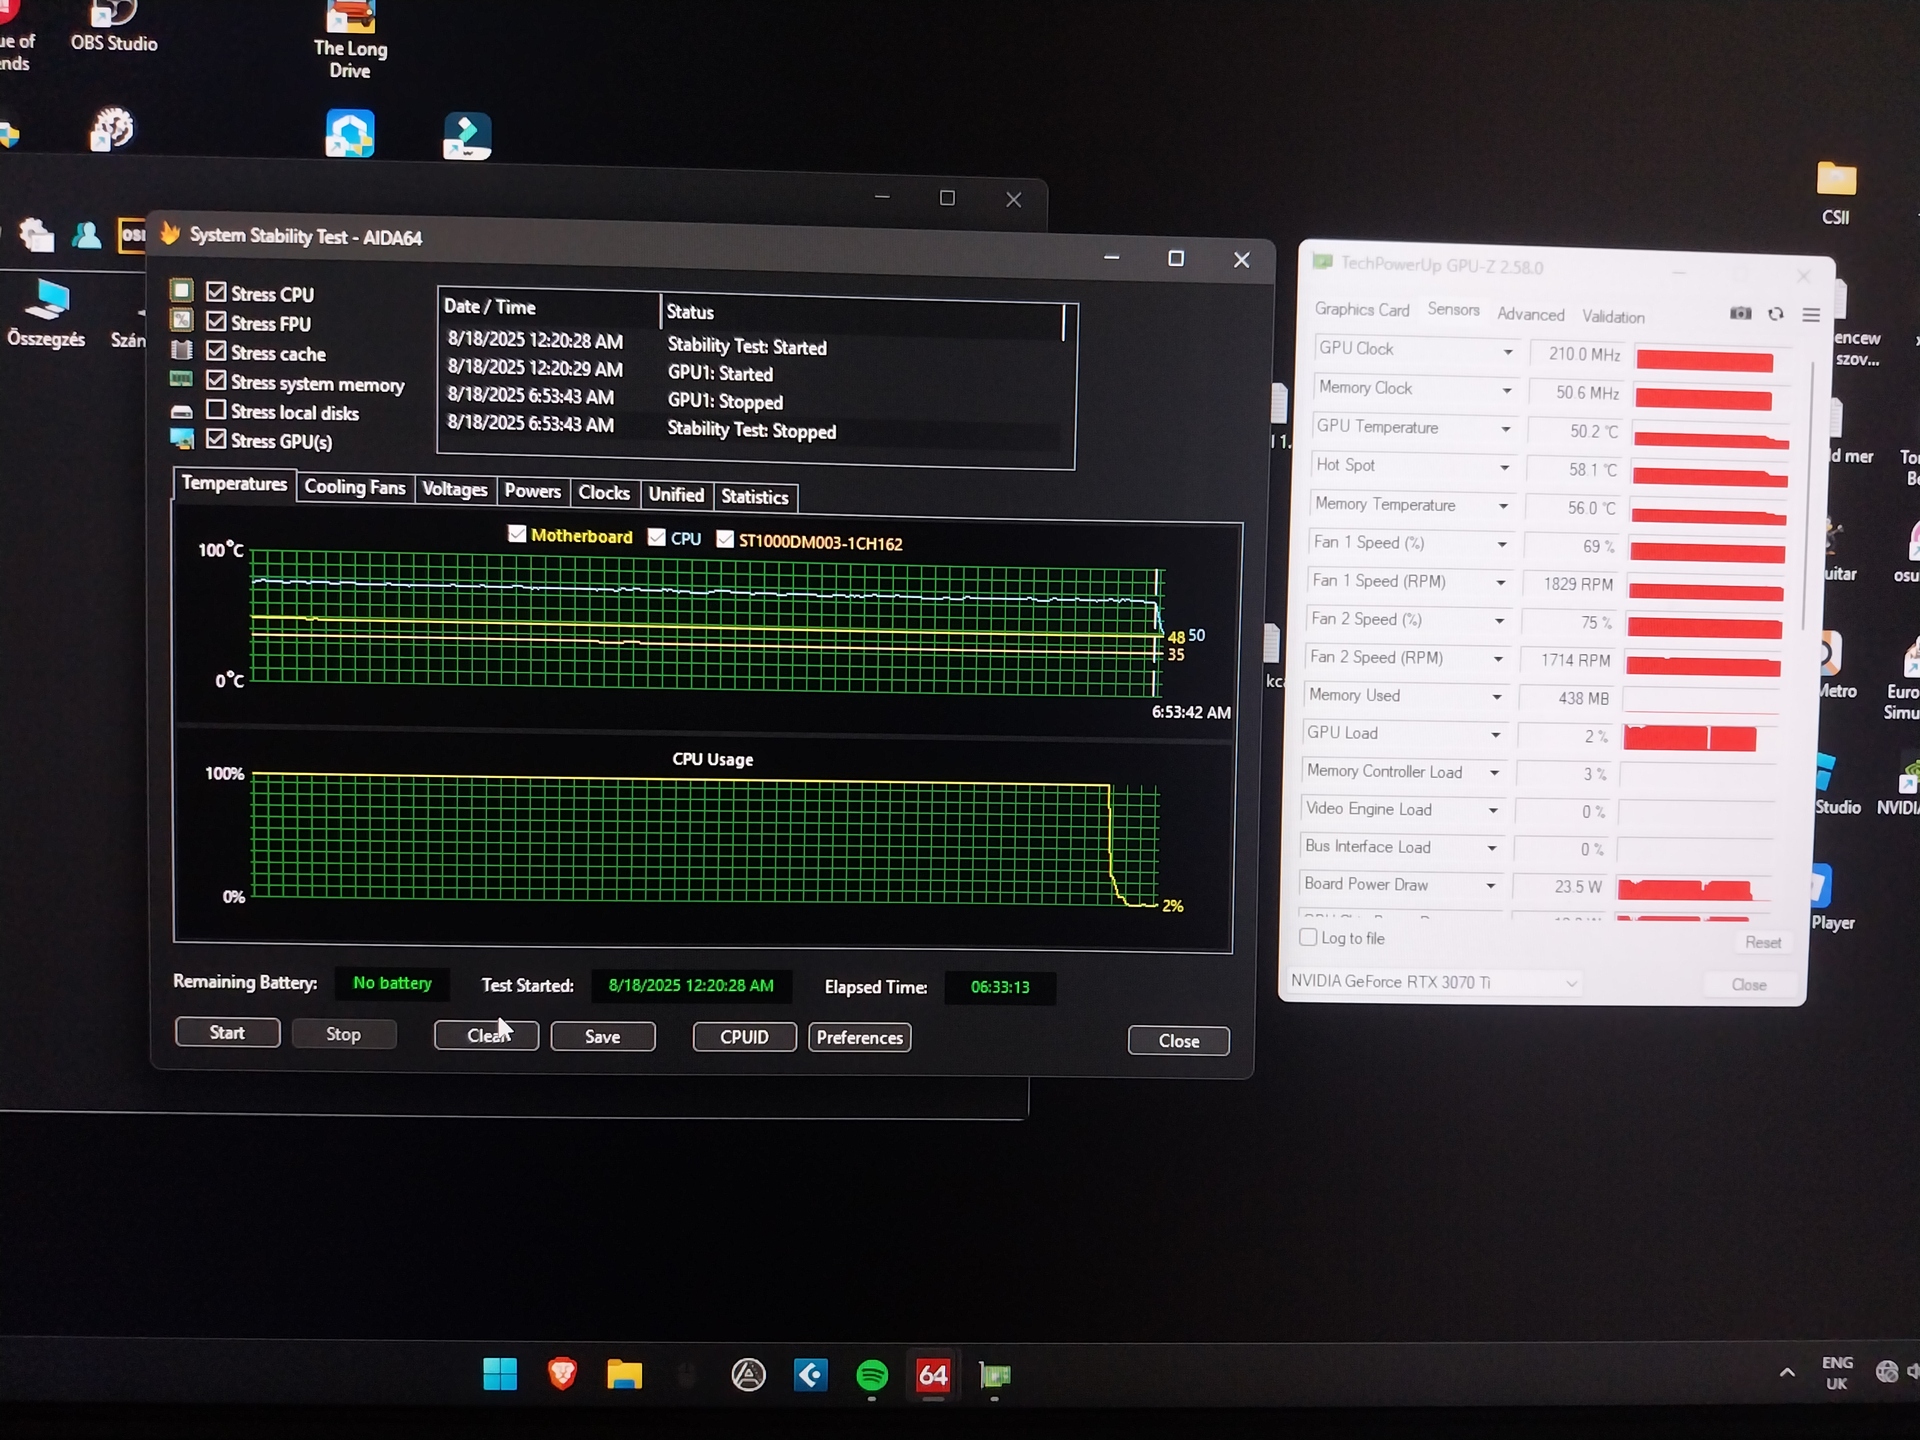The height and width of the screenshot is (1440, 1920).
Task: Click the Windows Start button
Action: pos(500,1375)
